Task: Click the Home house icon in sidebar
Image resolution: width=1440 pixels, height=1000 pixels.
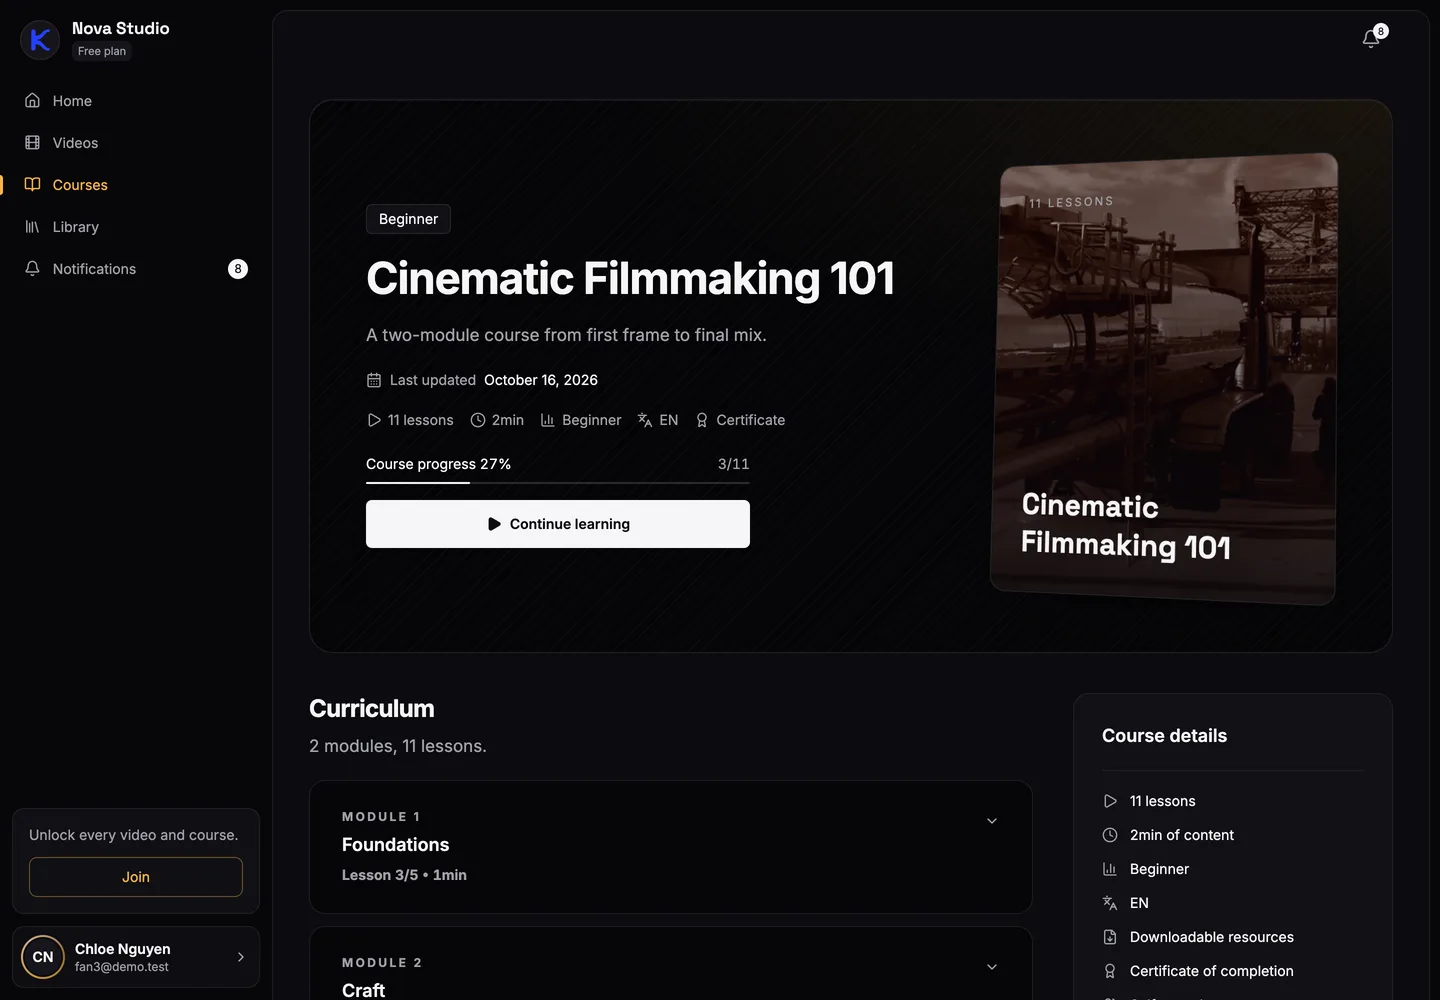Action: point(32,101)
